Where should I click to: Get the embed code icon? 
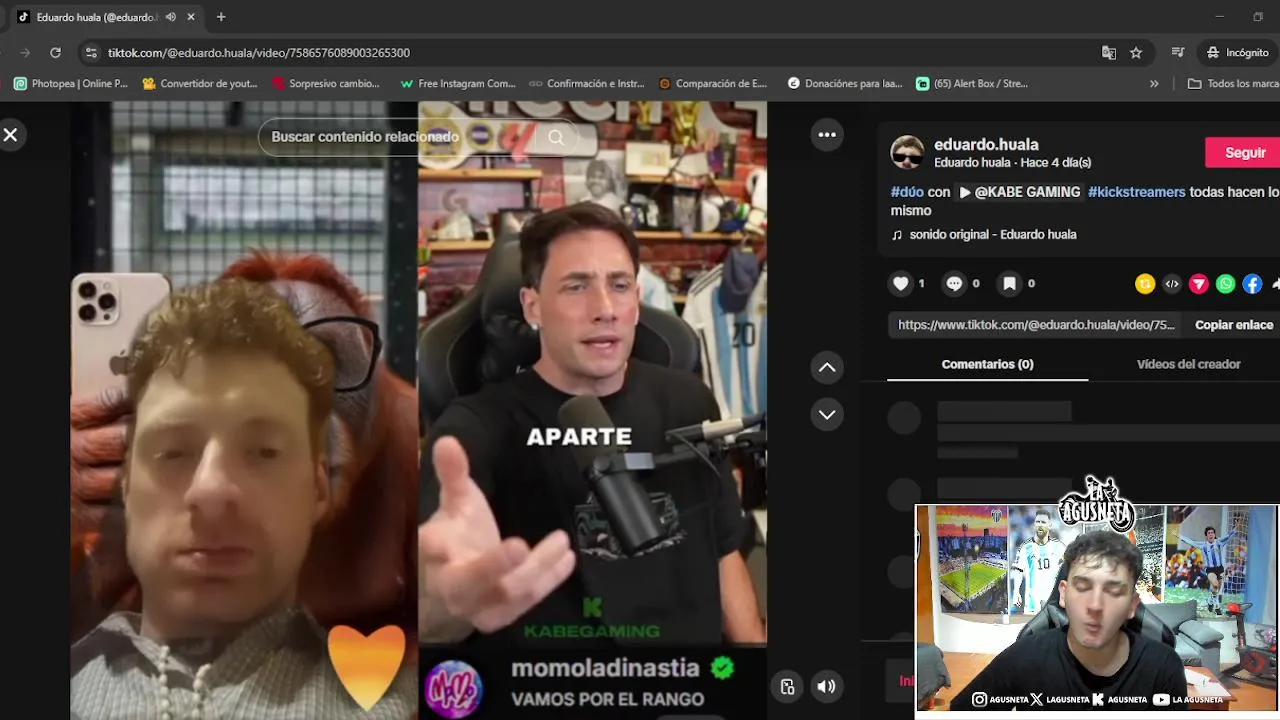[1172, 284]
